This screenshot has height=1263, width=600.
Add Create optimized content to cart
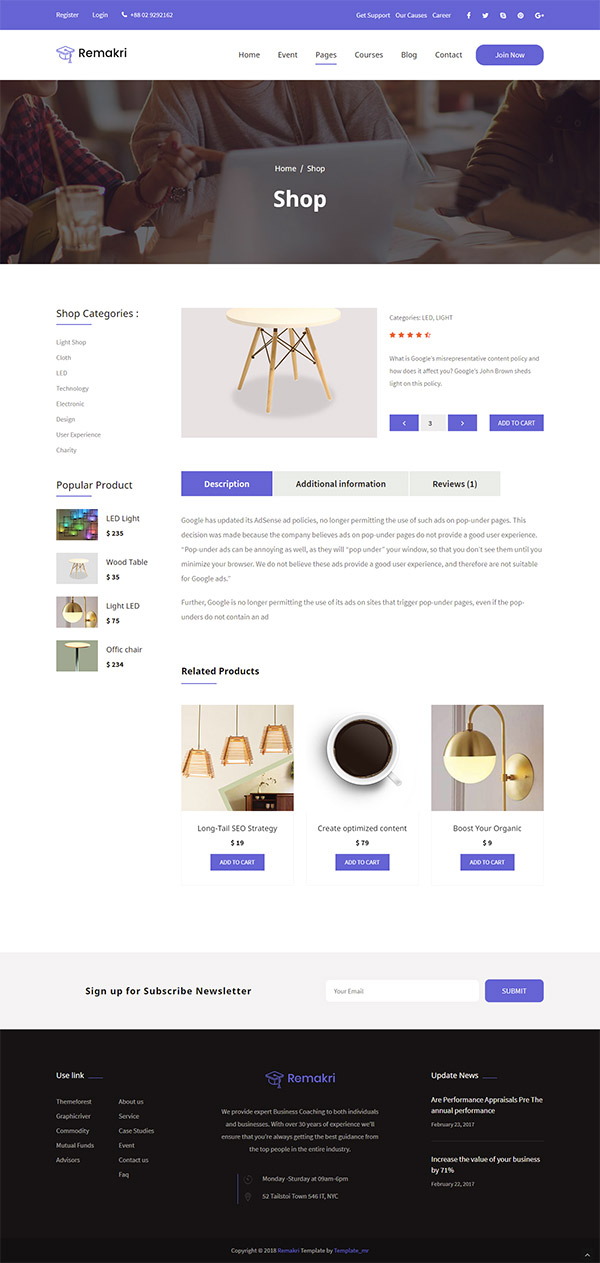pyautogui.click(x=362, y=862)
